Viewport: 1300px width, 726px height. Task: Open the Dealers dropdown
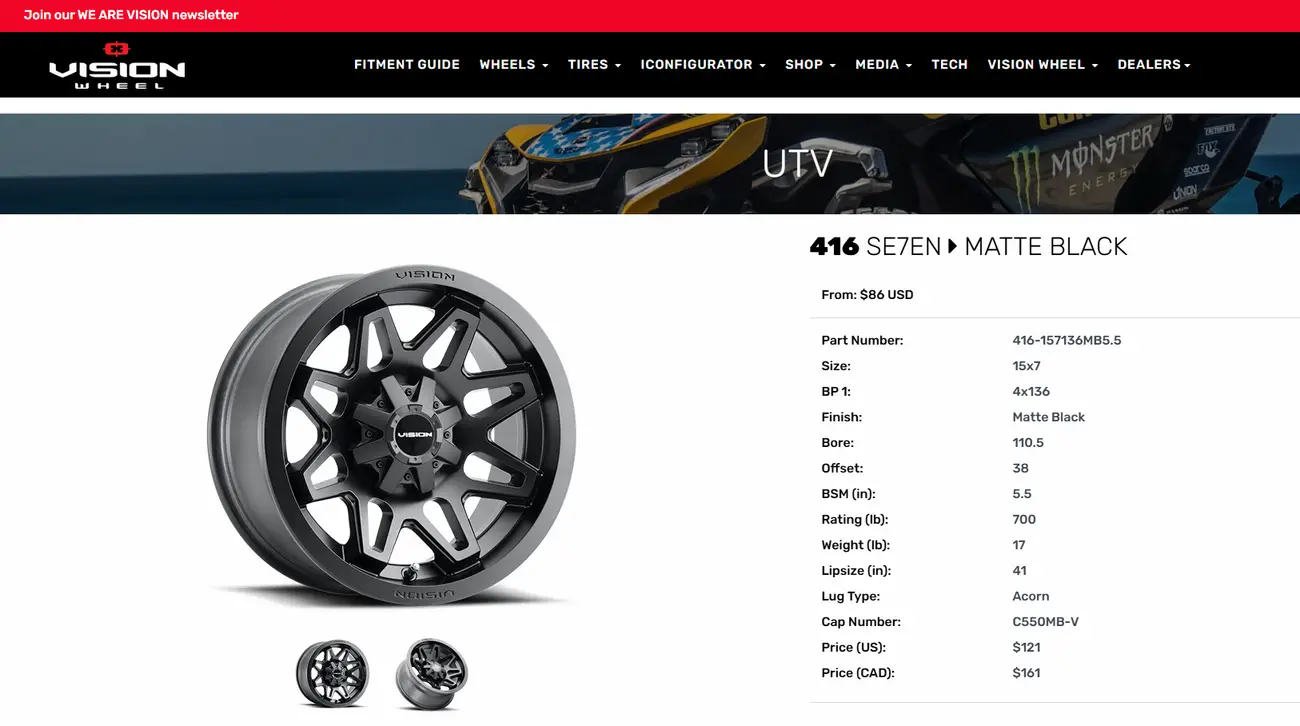(x=1154, y=64)
